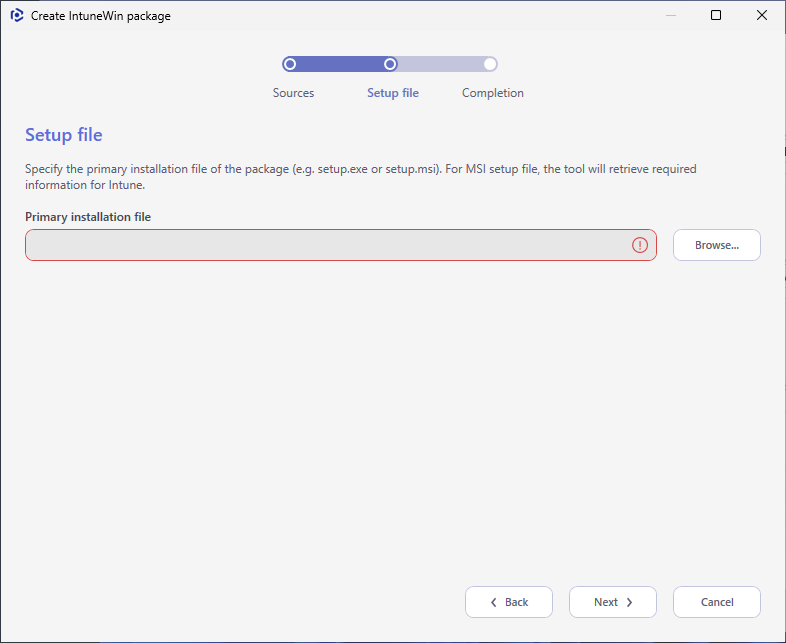Select the Completion step circle
The width and height of the screenshot is (786, 643).
[x=490, y=64]
